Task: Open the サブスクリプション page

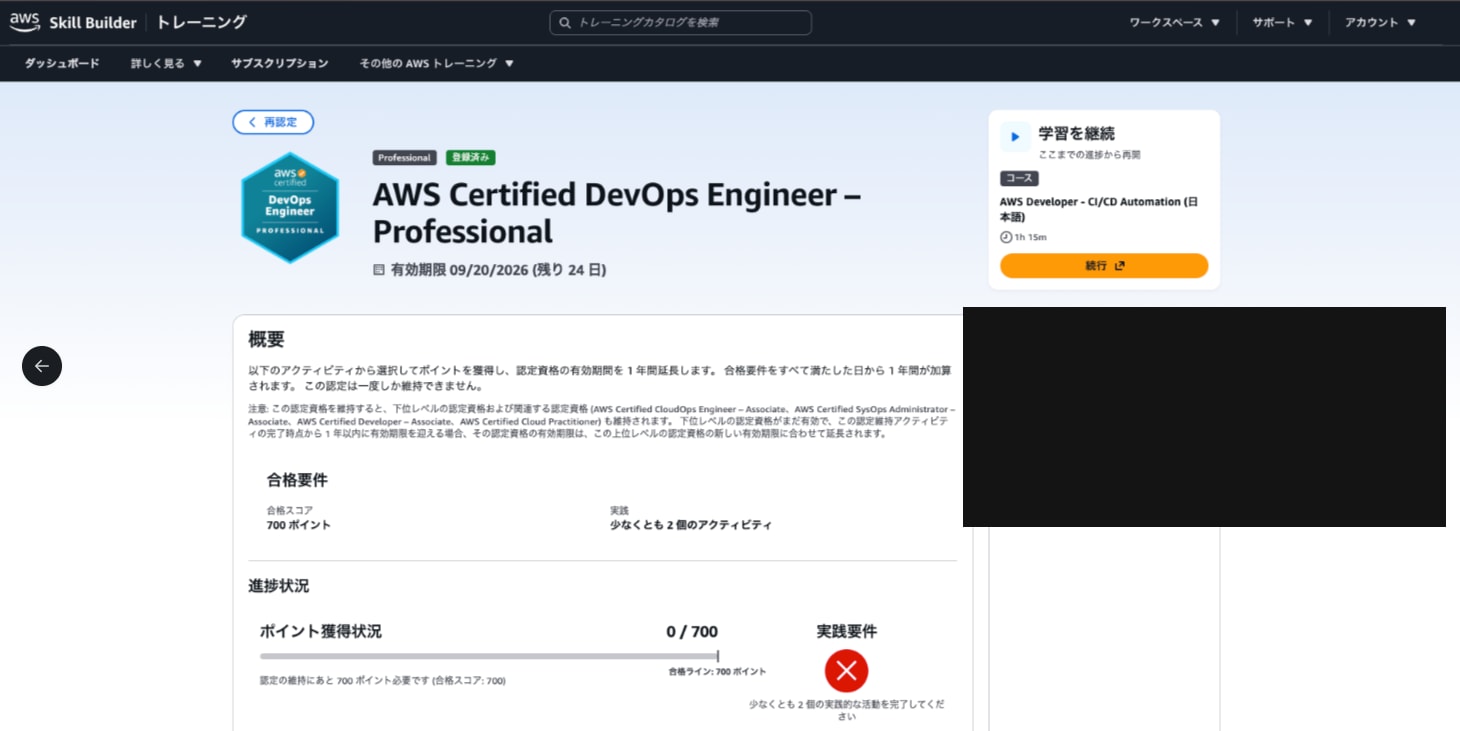Action: click(x=279, y=63)
